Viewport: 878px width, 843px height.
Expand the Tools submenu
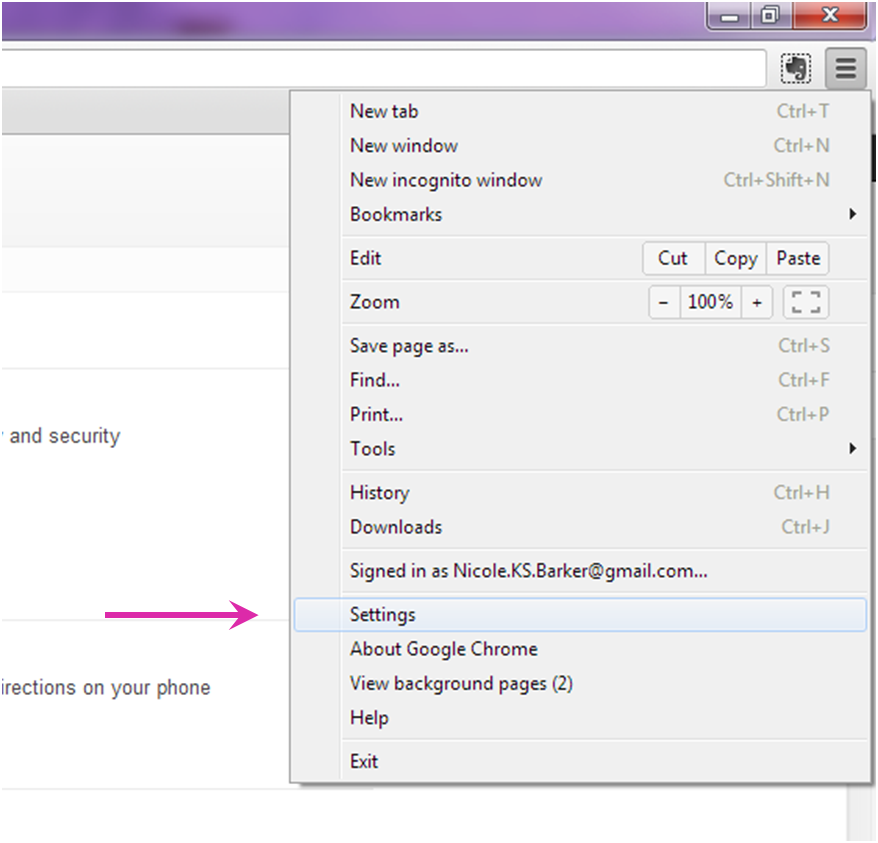click(x=372, y=448)
